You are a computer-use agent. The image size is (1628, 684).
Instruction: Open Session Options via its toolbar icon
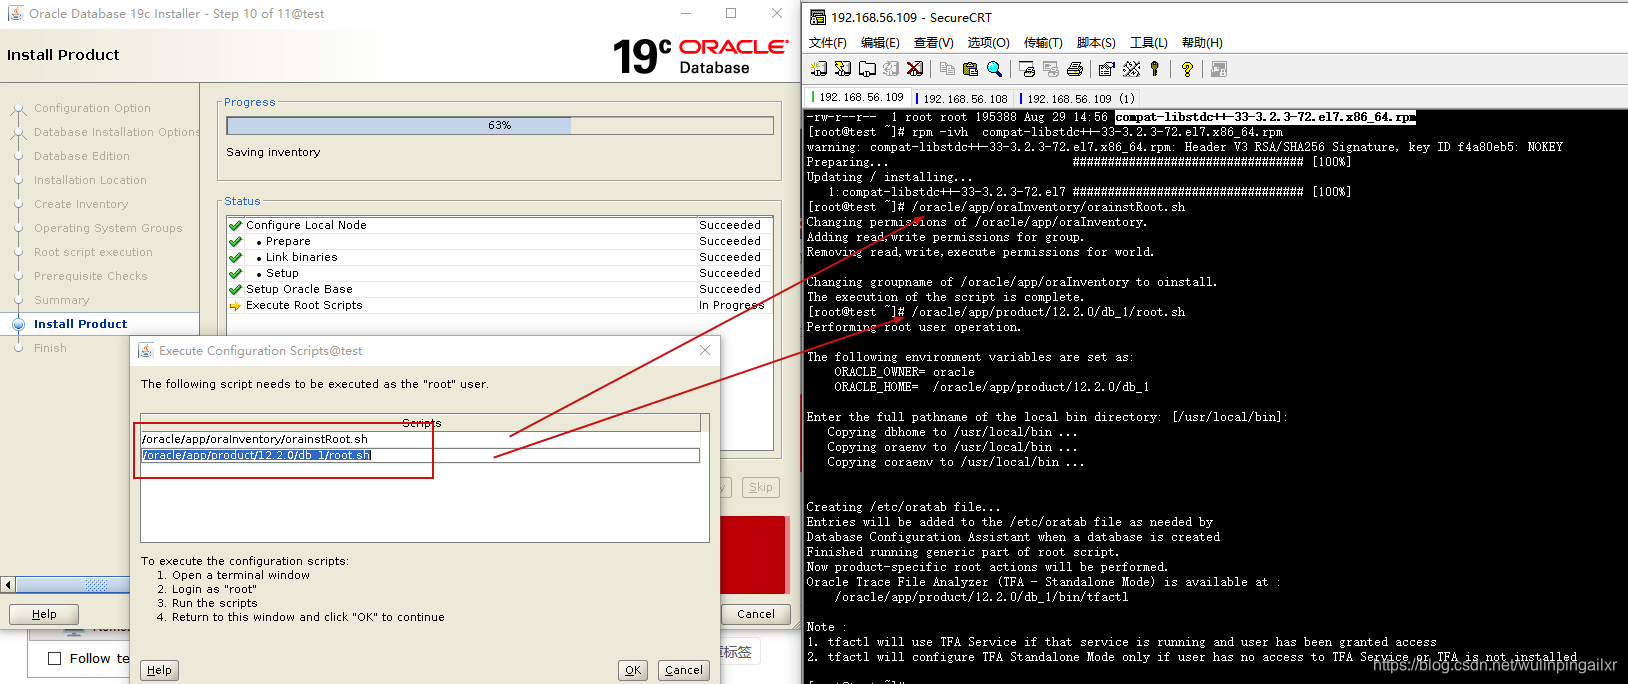[1107, 69]
